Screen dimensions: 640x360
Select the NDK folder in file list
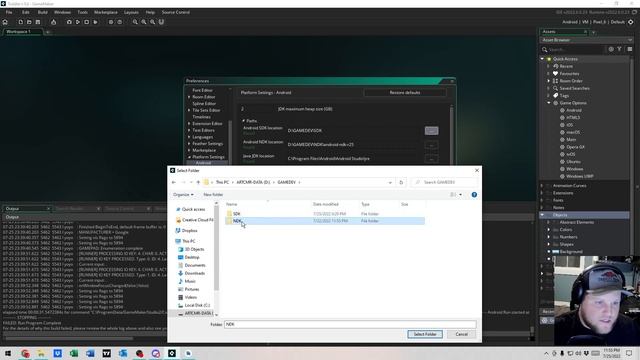[324, 221]
